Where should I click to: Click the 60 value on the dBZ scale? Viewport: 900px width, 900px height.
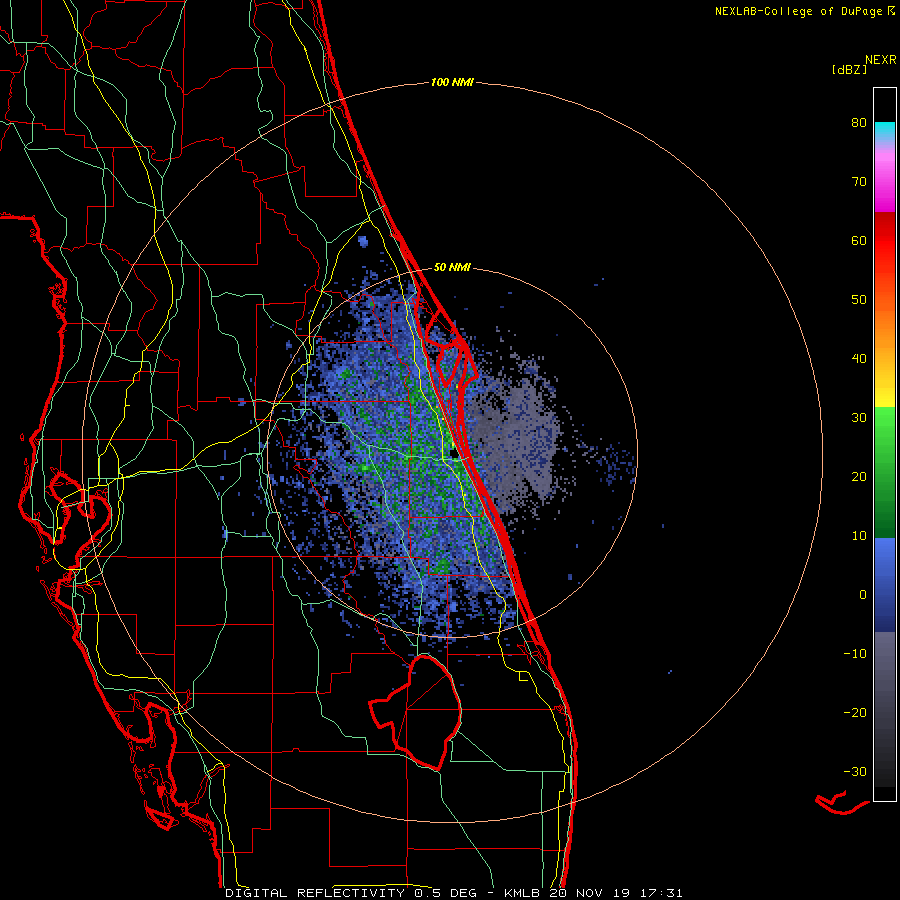859,240
